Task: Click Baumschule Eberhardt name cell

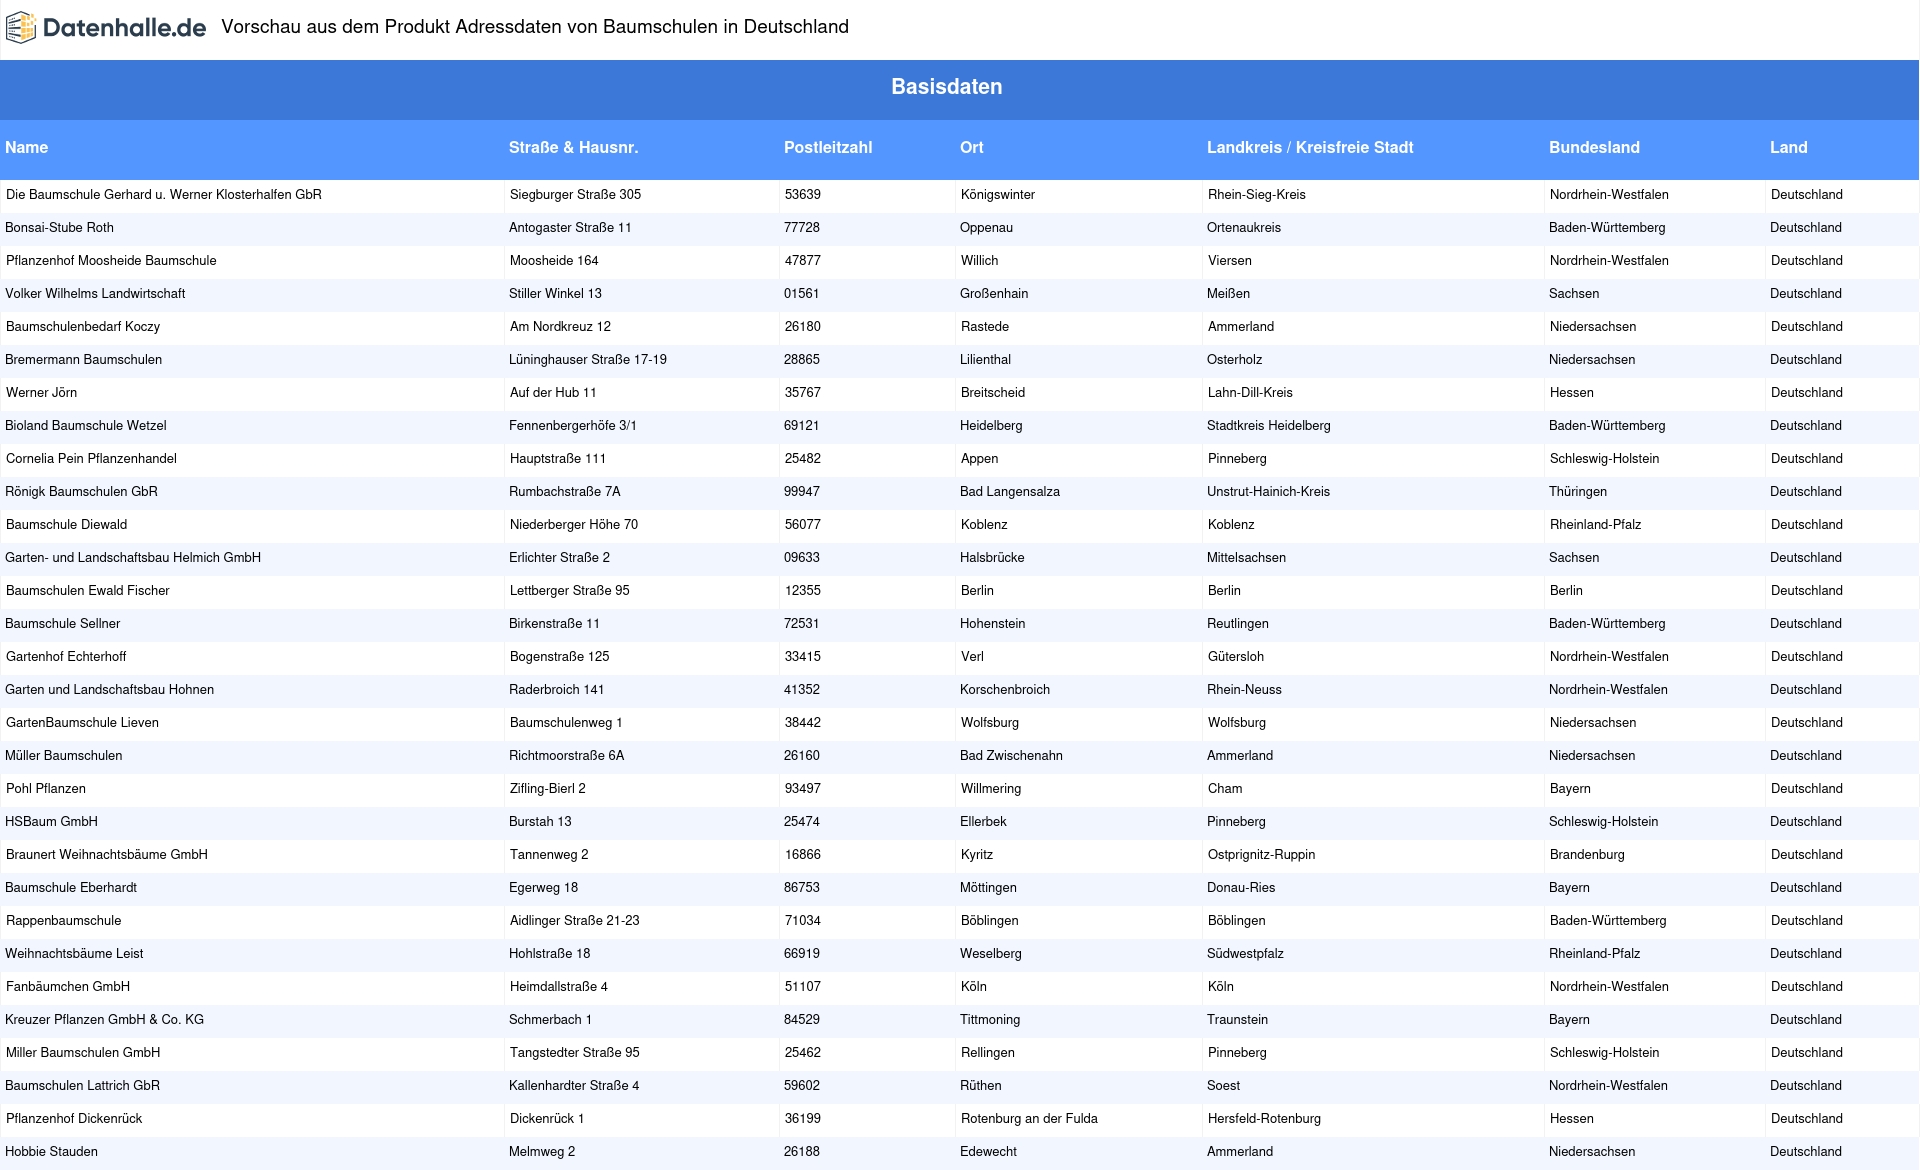Action: (x=71, y=888)
